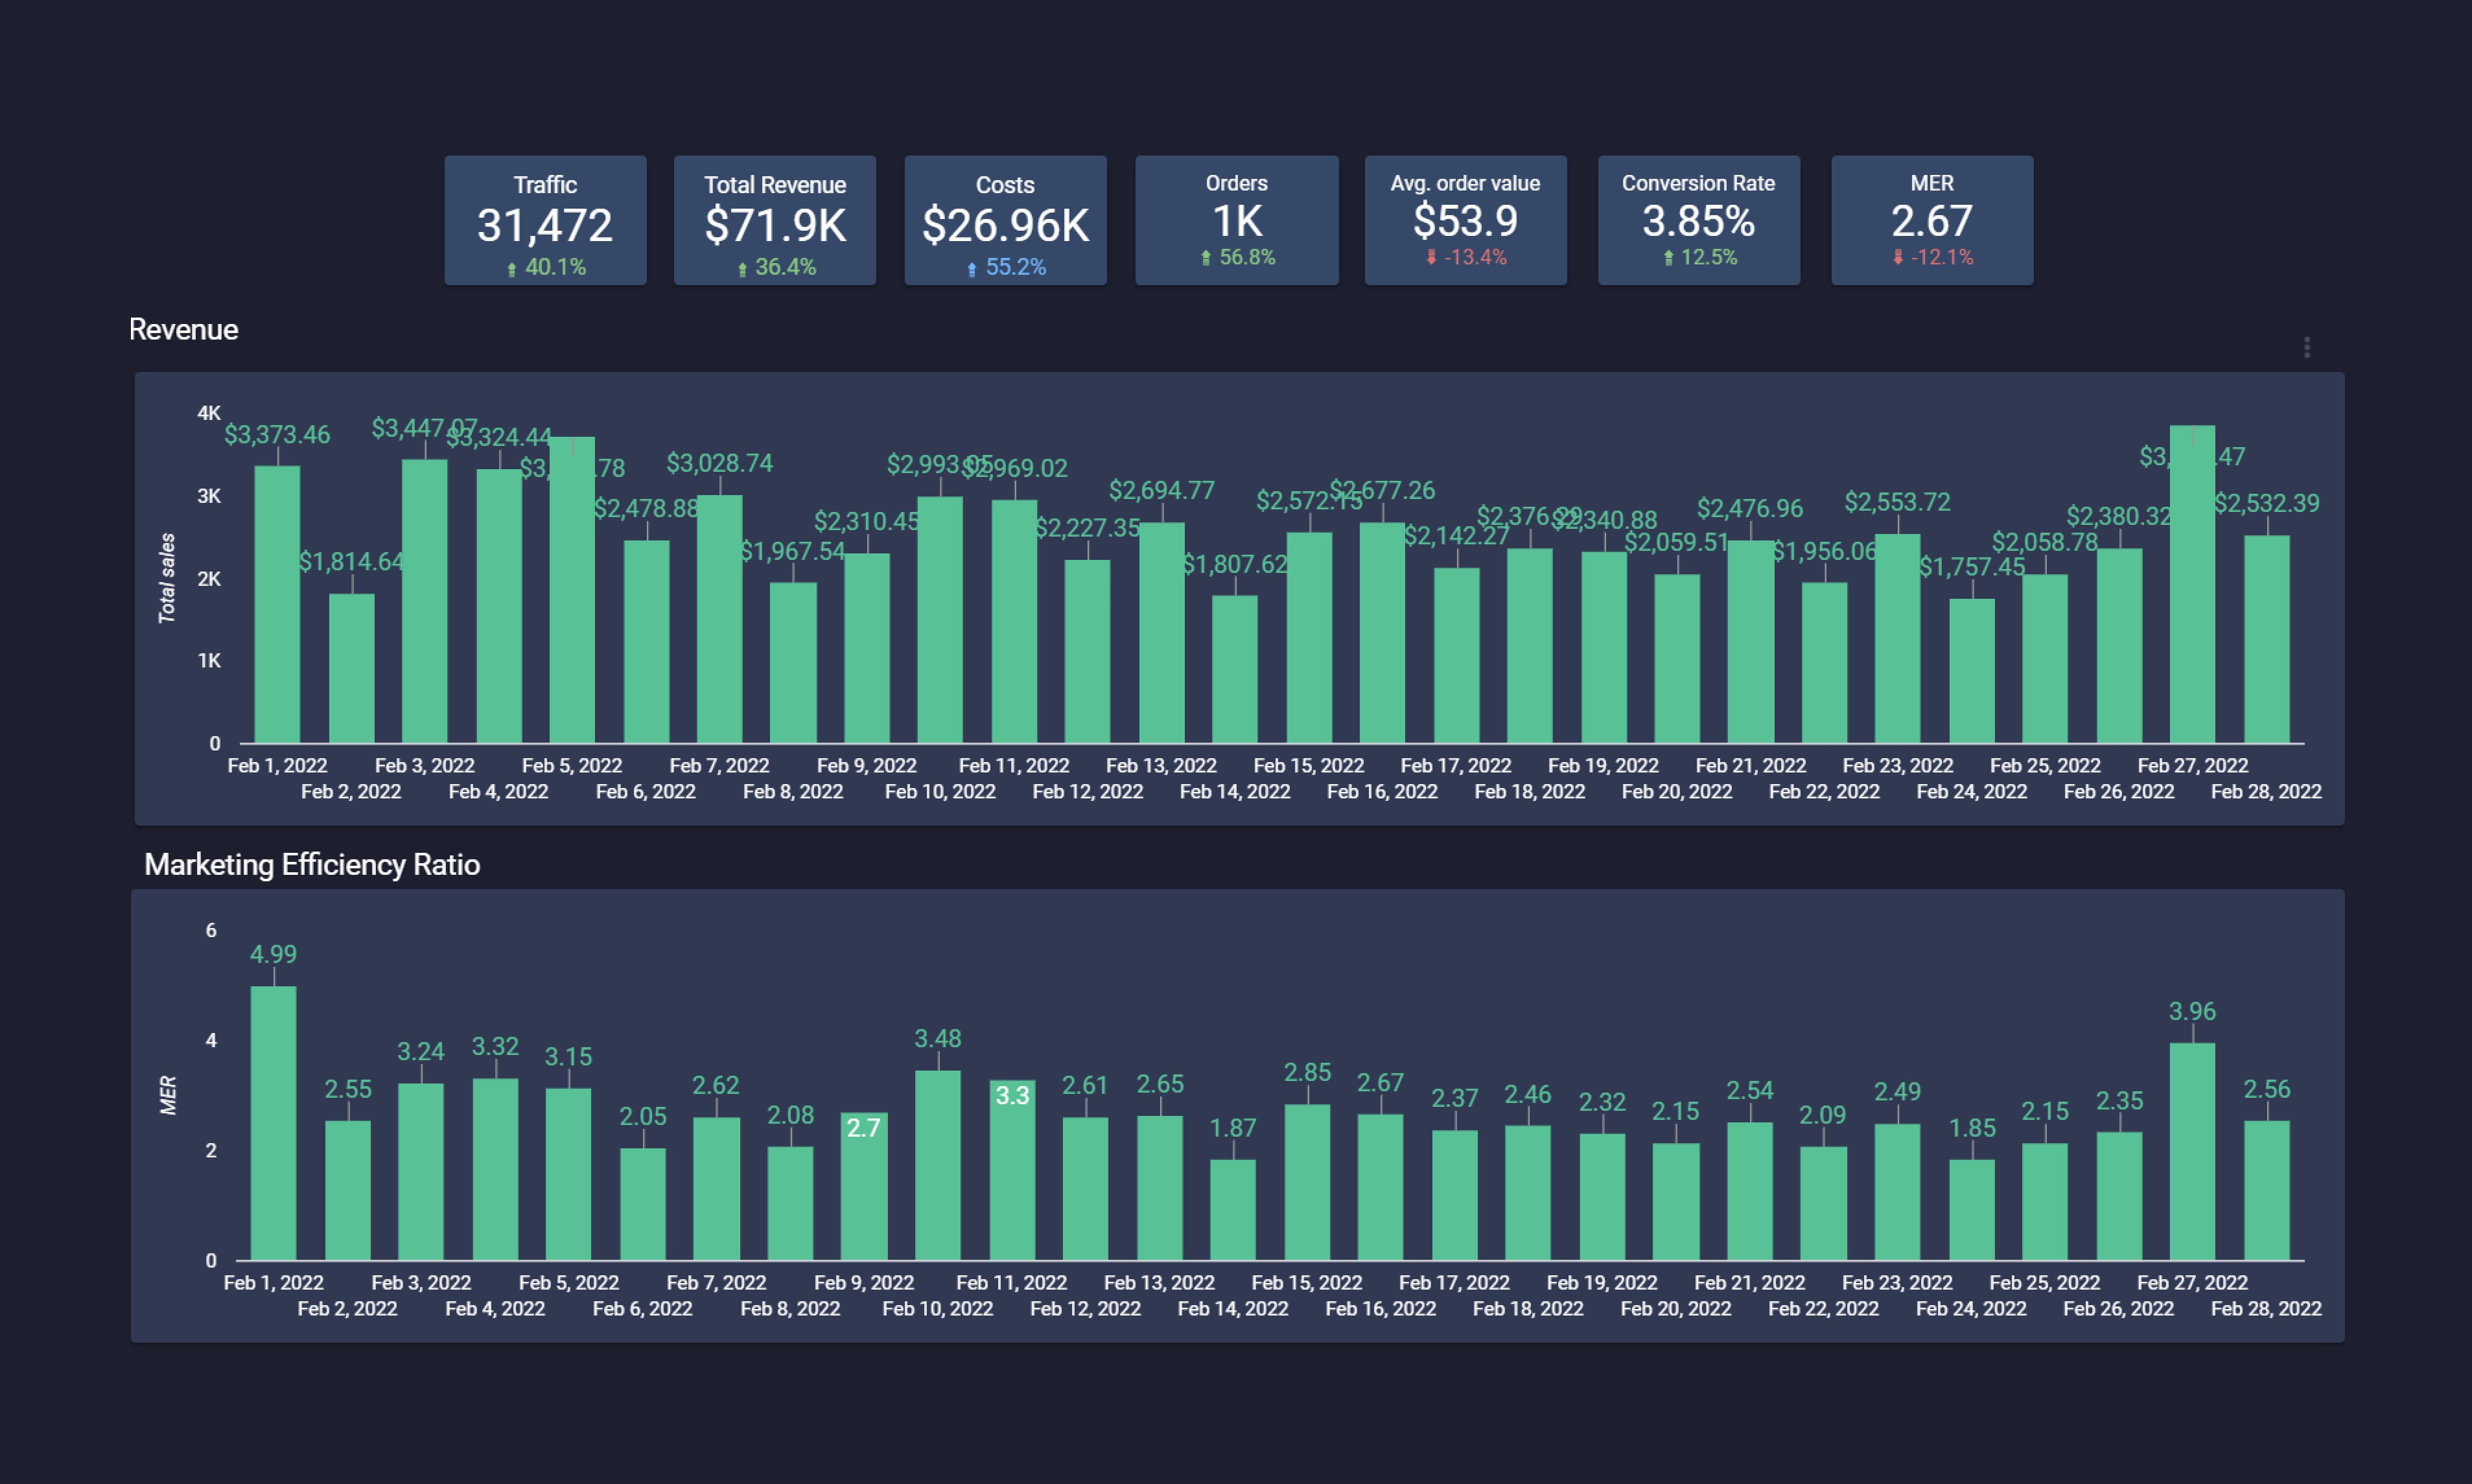The height and width of the screenshot is (1484, 2472).
Task: Click the Orders 56.8% change indicator
Action: 1238,257
